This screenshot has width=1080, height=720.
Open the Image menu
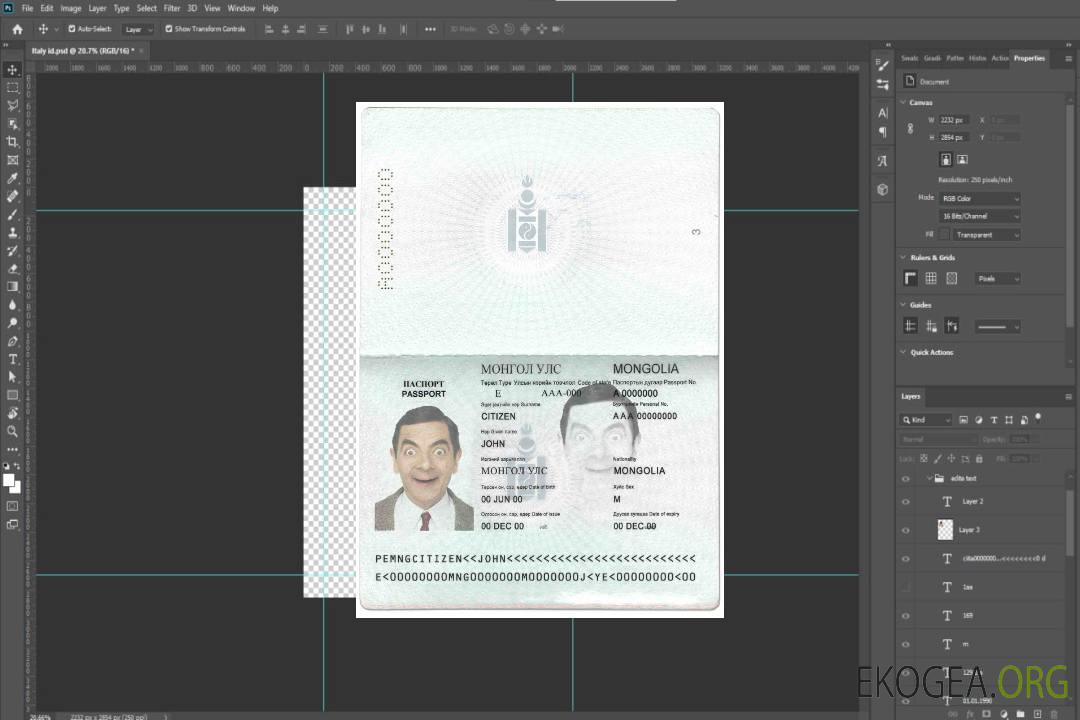pyautogui.click(x=70, y=8)
